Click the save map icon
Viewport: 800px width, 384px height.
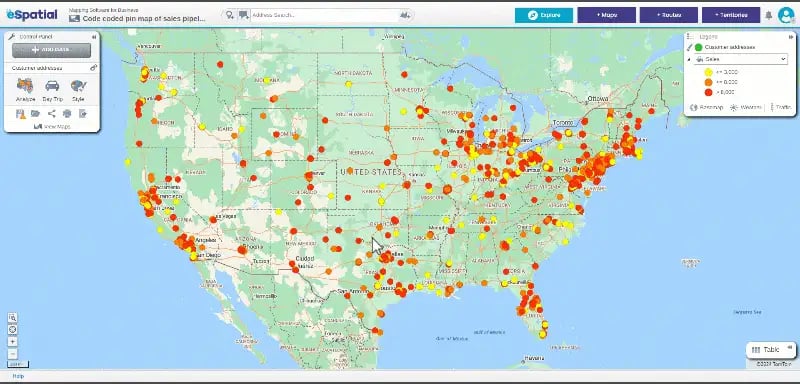[x=21, y=114]
